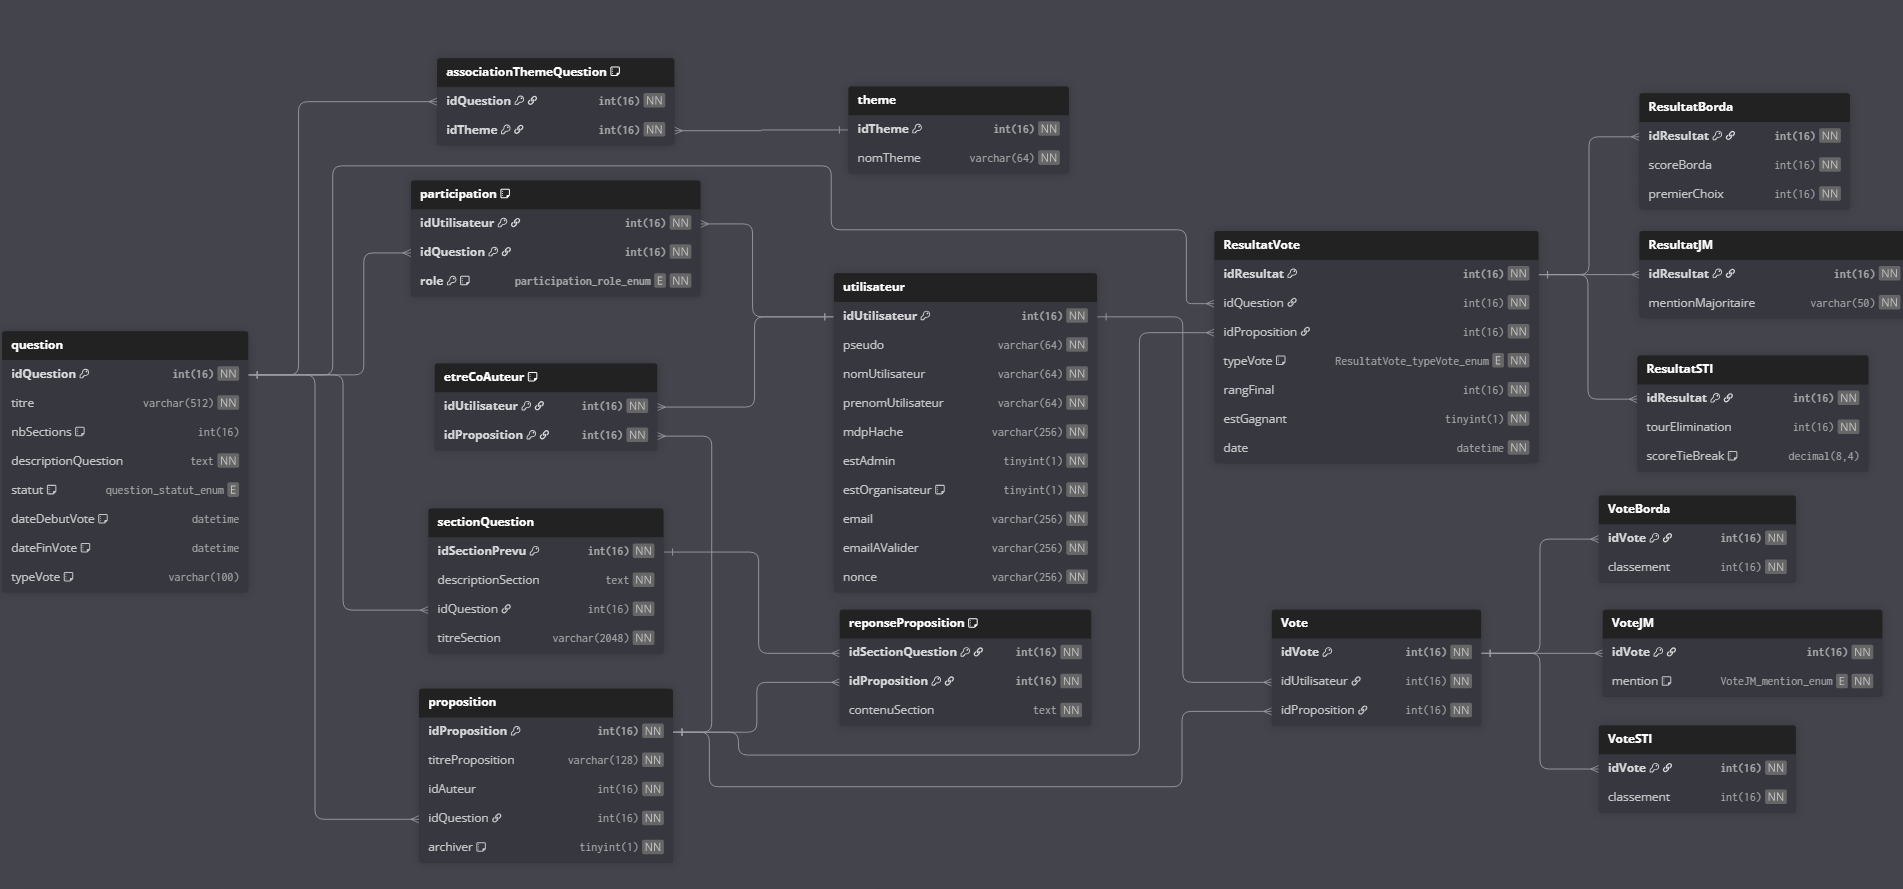Click foreign key icon on proposition's idQuestion

pos(497,818)
